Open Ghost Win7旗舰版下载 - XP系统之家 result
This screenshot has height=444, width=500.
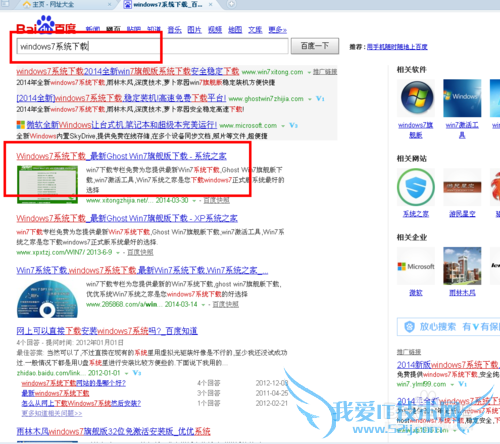point(127,218)
